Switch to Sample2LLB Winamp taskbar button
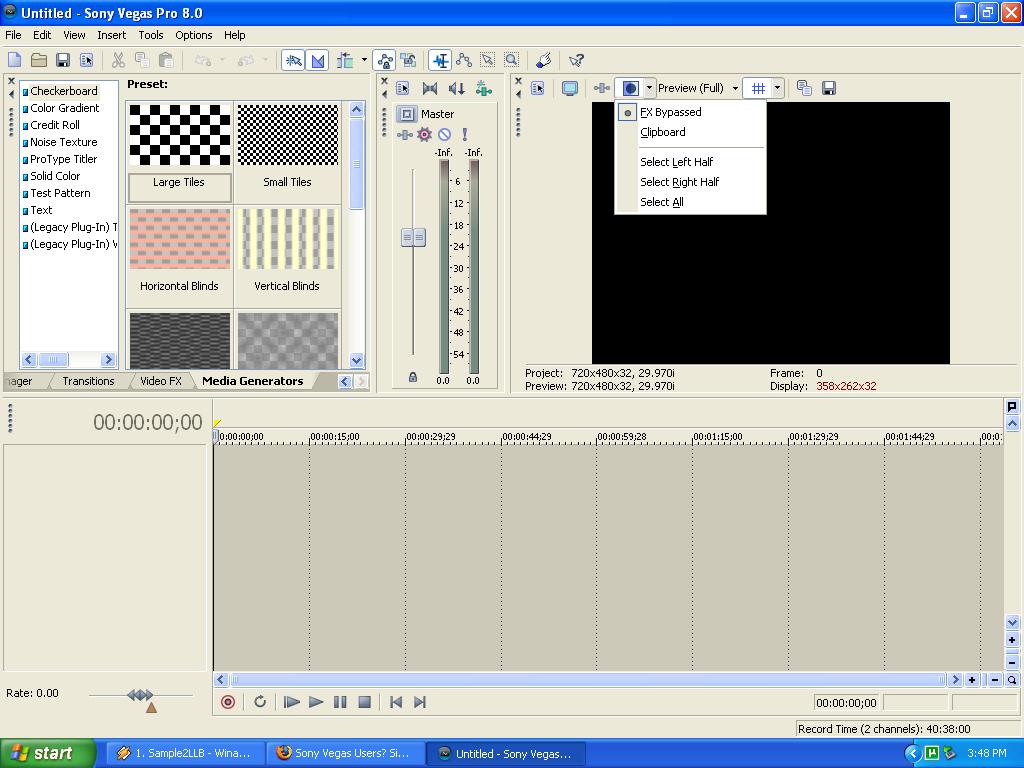This screenshot has height=768, width=1024. tap(185, 754)
